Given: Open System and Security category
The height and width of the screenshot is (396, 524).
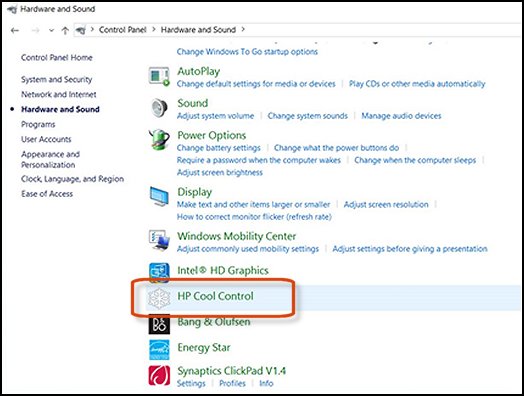Looking at the screenshot, I should (x=56, y=80).
